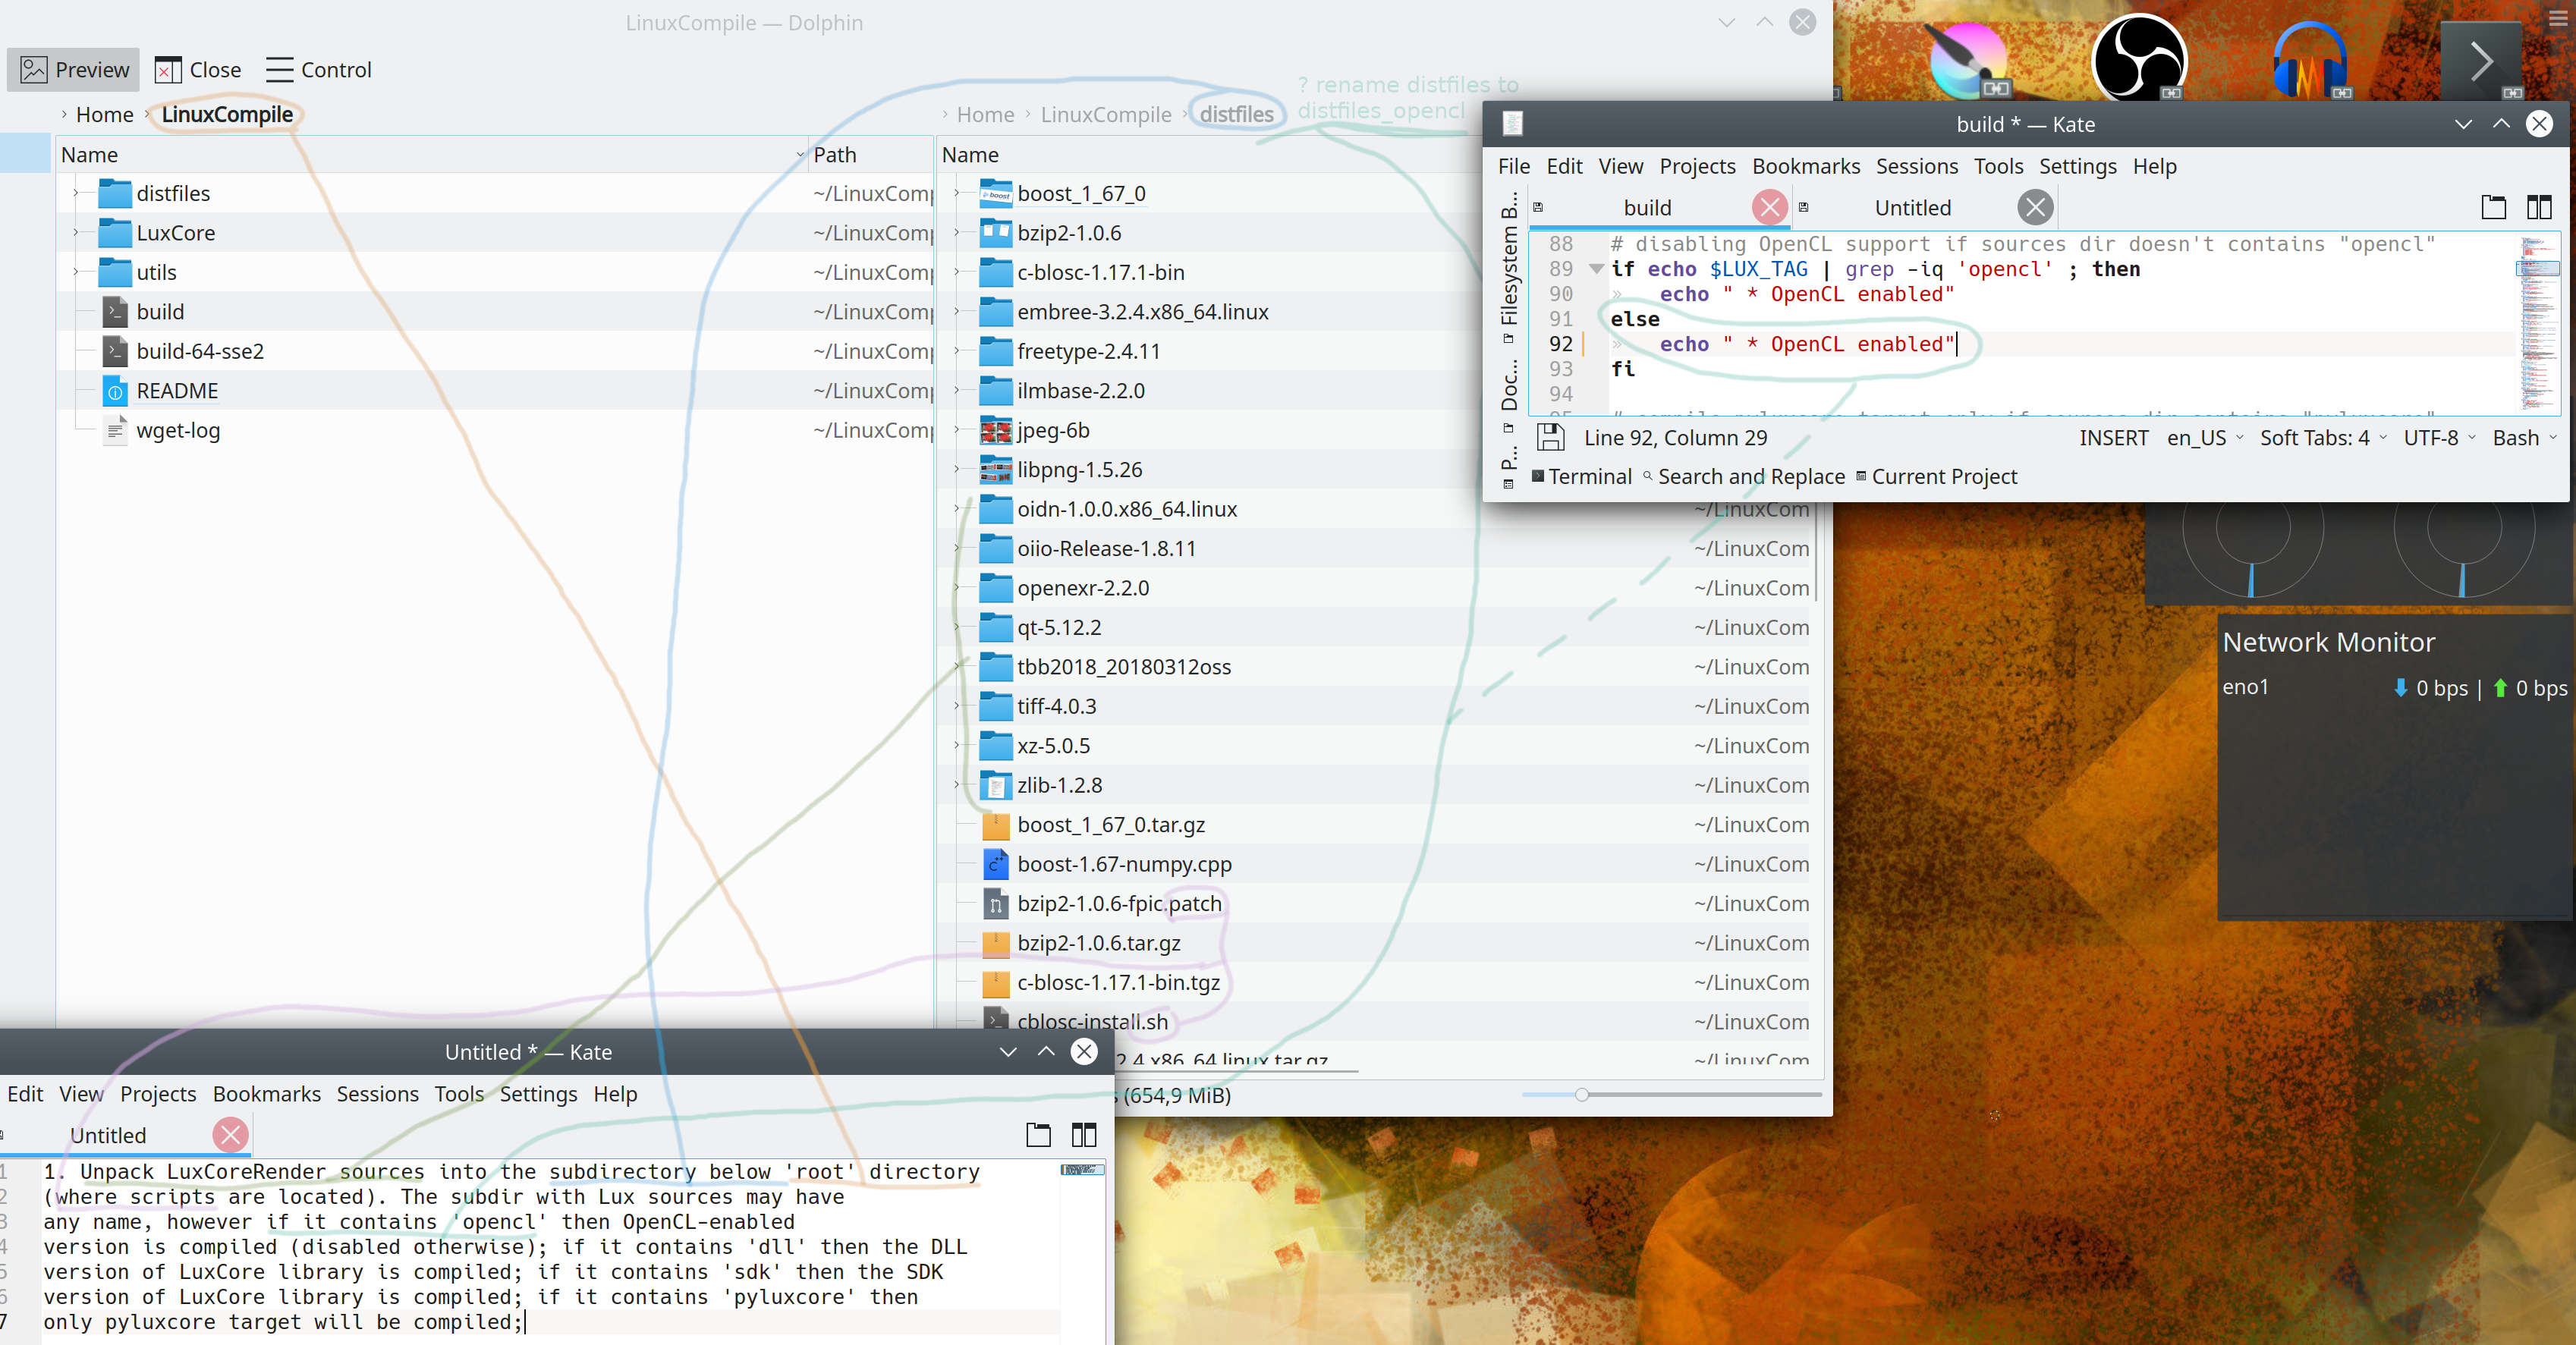Adjust the Dolphin icon zoom slider
This screenshot has height=1345, width=2576.
1581,1094
